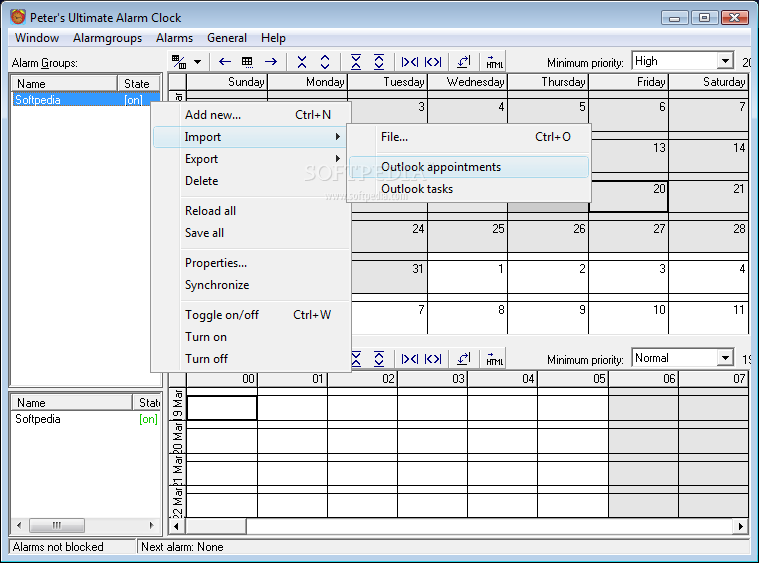Open the Help menu

(x=273, y=38)
